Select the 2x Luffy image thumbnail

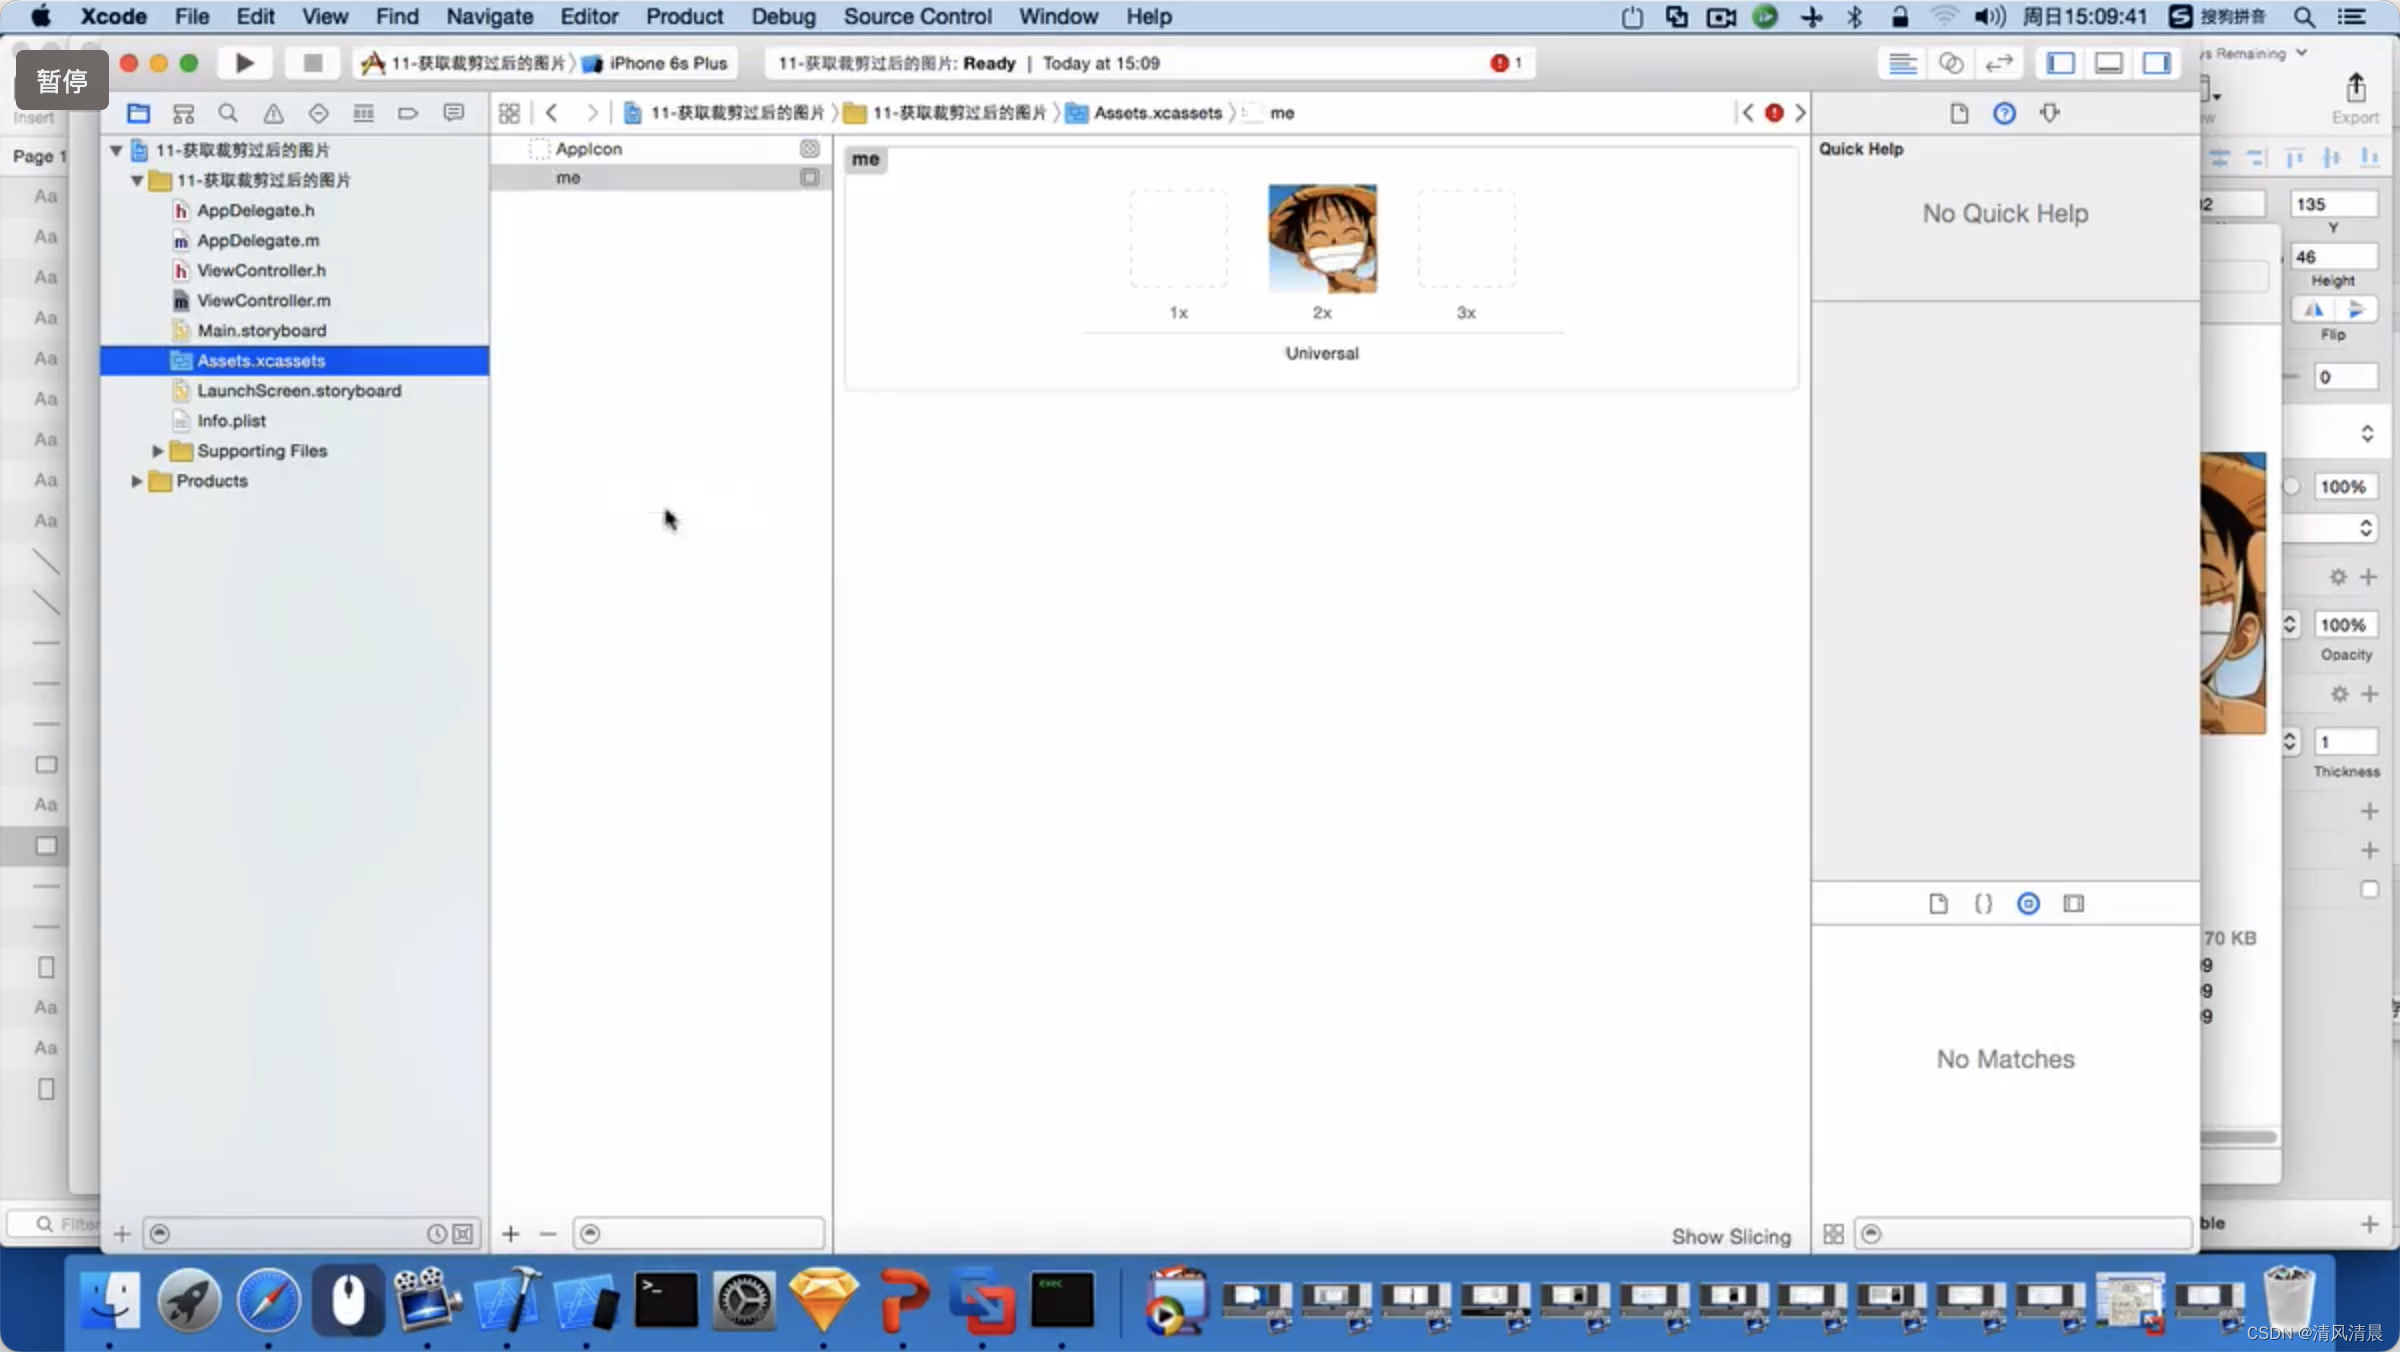[x=1322, y=238]
